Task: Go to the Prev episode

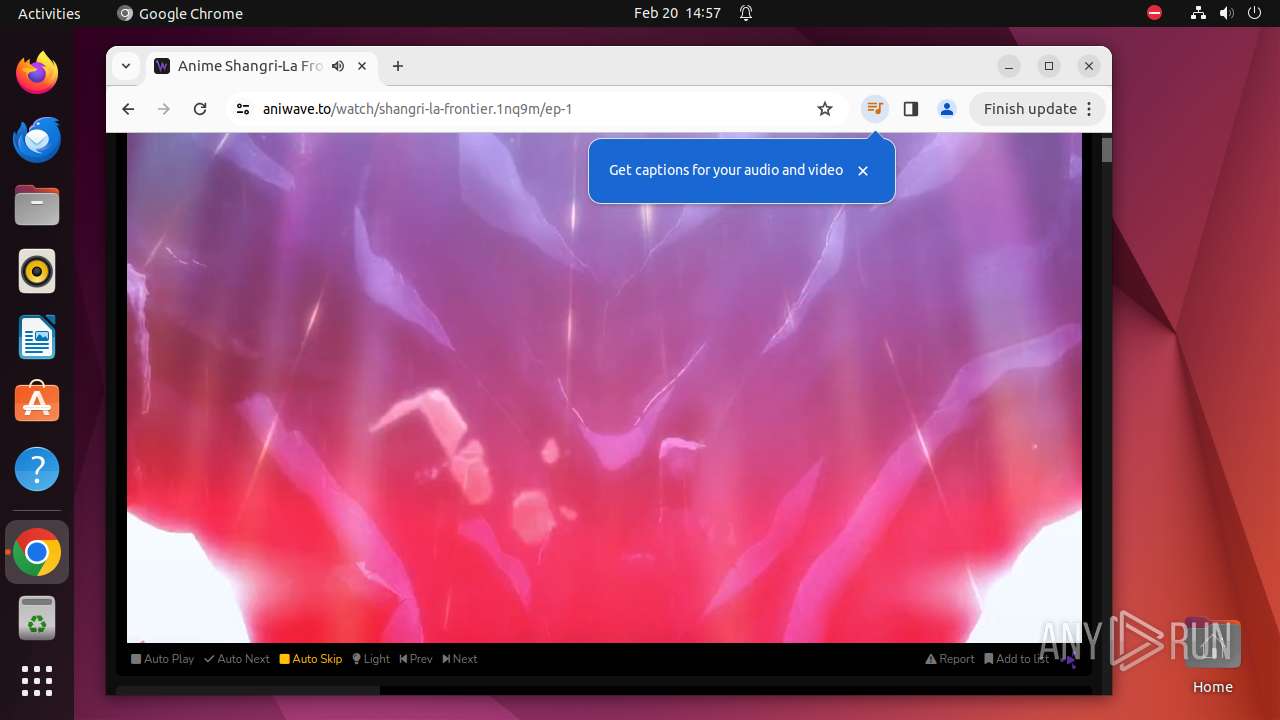Action: [416, 659]
